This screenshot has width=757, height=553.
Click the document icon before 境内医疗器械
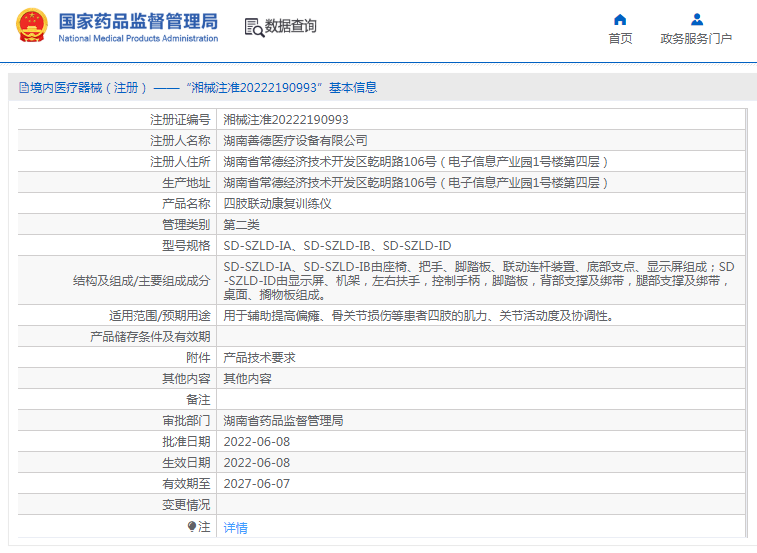[24, 87]
